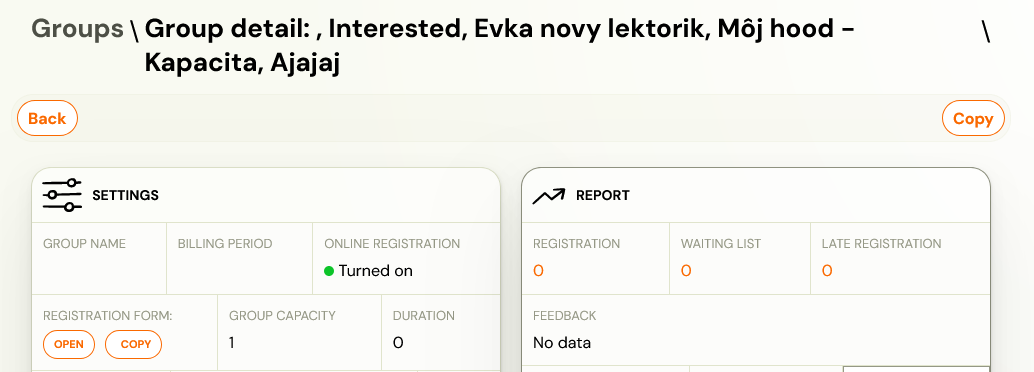
Task: Click the Duration value
Action: point(398,343)
